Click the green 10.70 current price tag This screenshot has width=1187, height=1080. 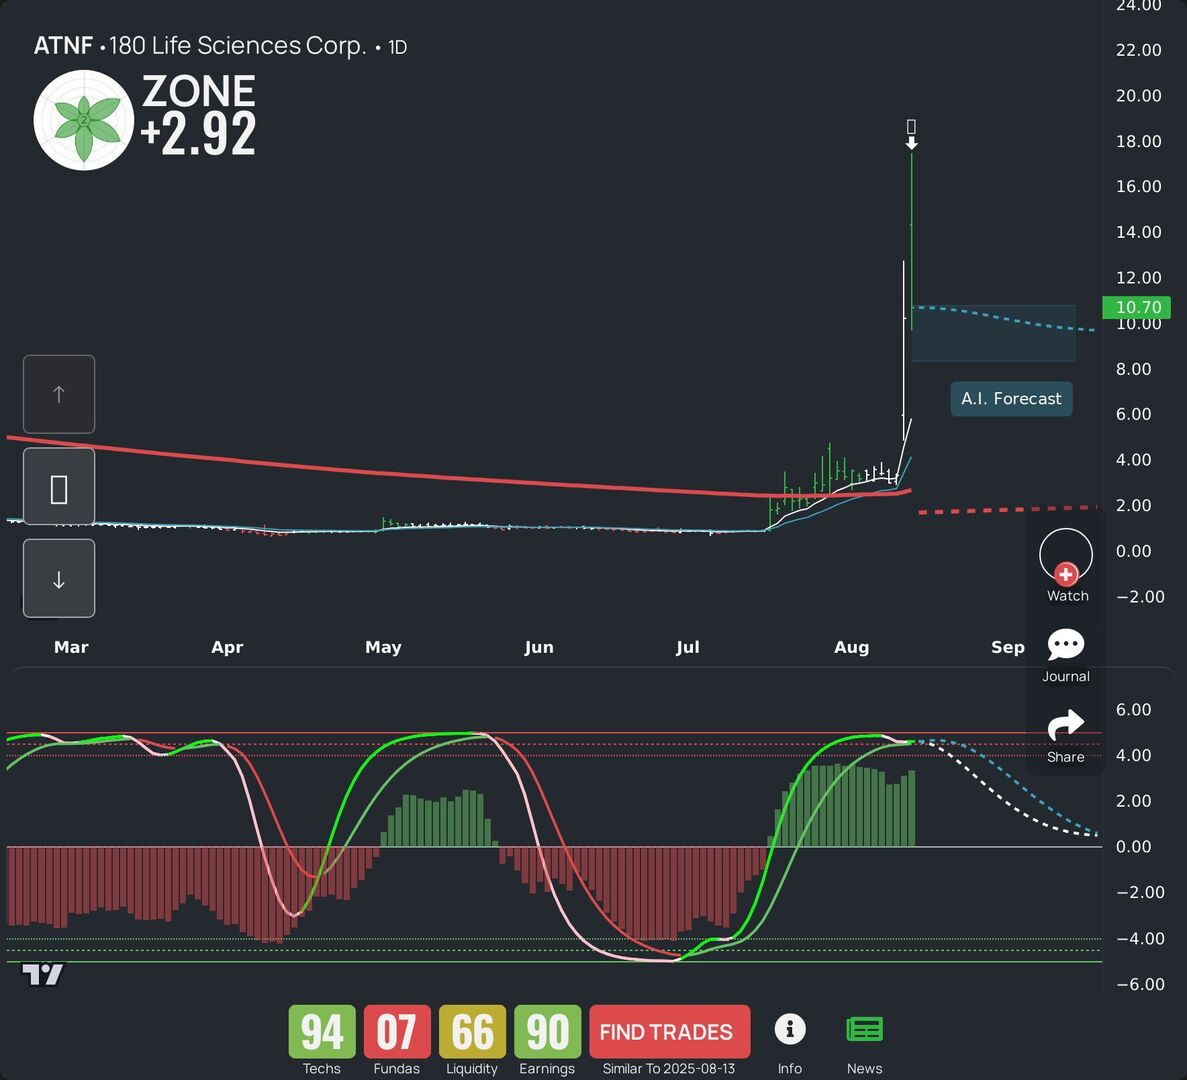1137,307
